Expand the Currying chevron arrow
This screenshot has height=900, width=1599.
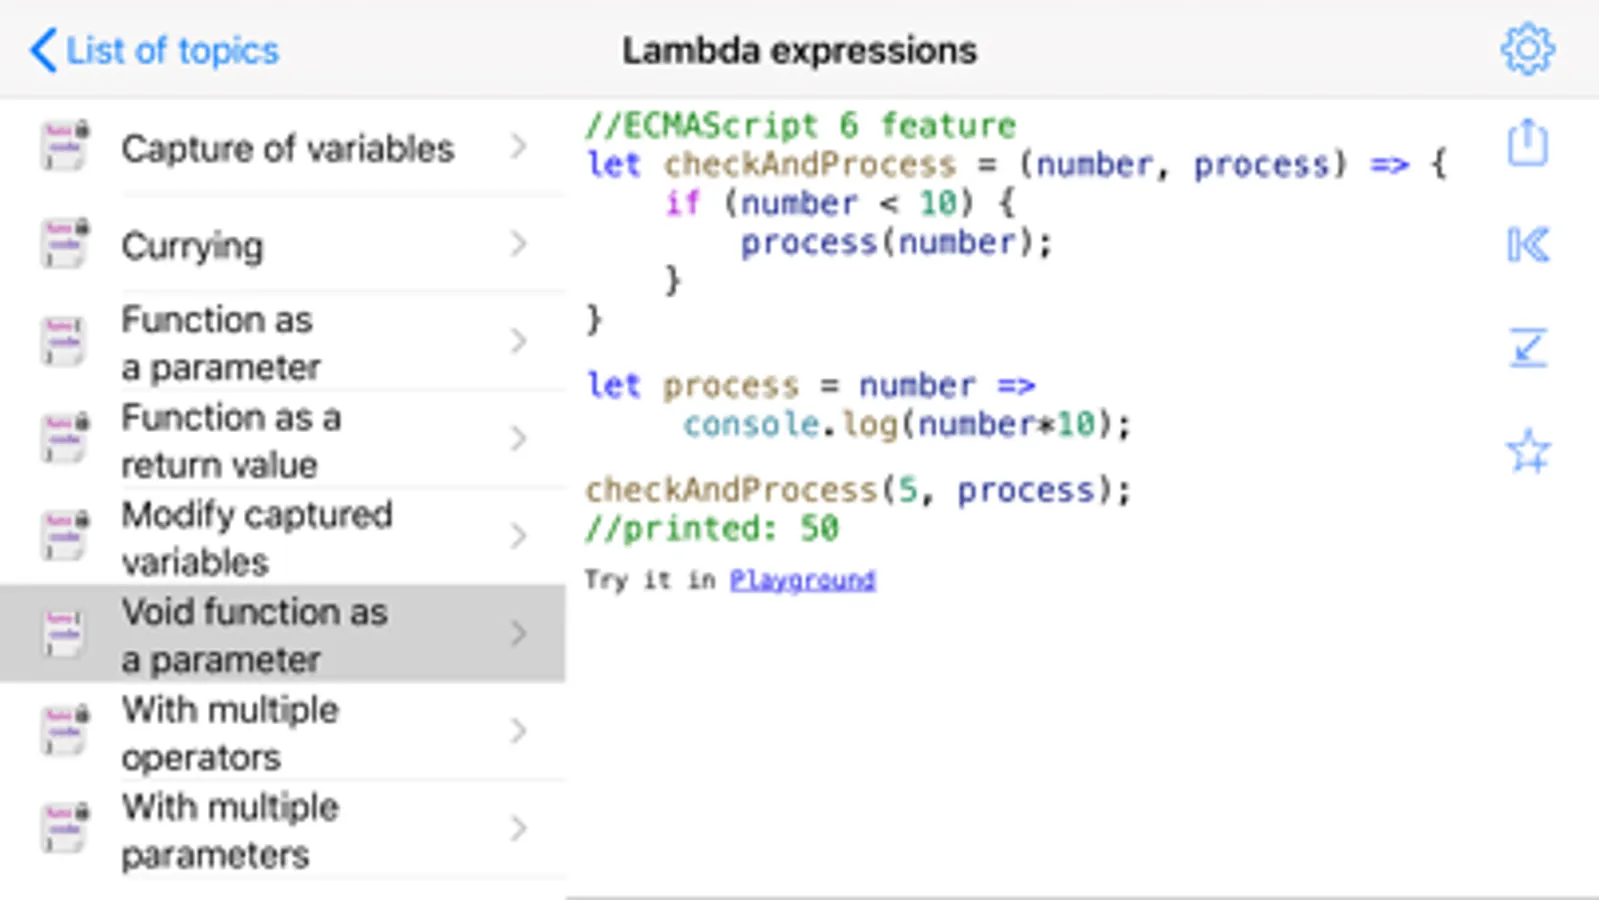click(x=518, y=244)
